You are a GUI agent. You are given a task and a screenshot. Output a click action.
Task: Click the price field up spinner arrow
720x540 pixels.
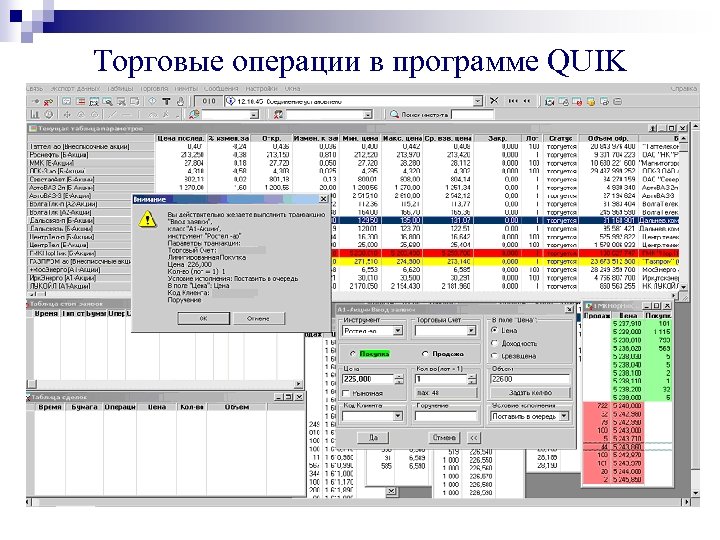399,377
